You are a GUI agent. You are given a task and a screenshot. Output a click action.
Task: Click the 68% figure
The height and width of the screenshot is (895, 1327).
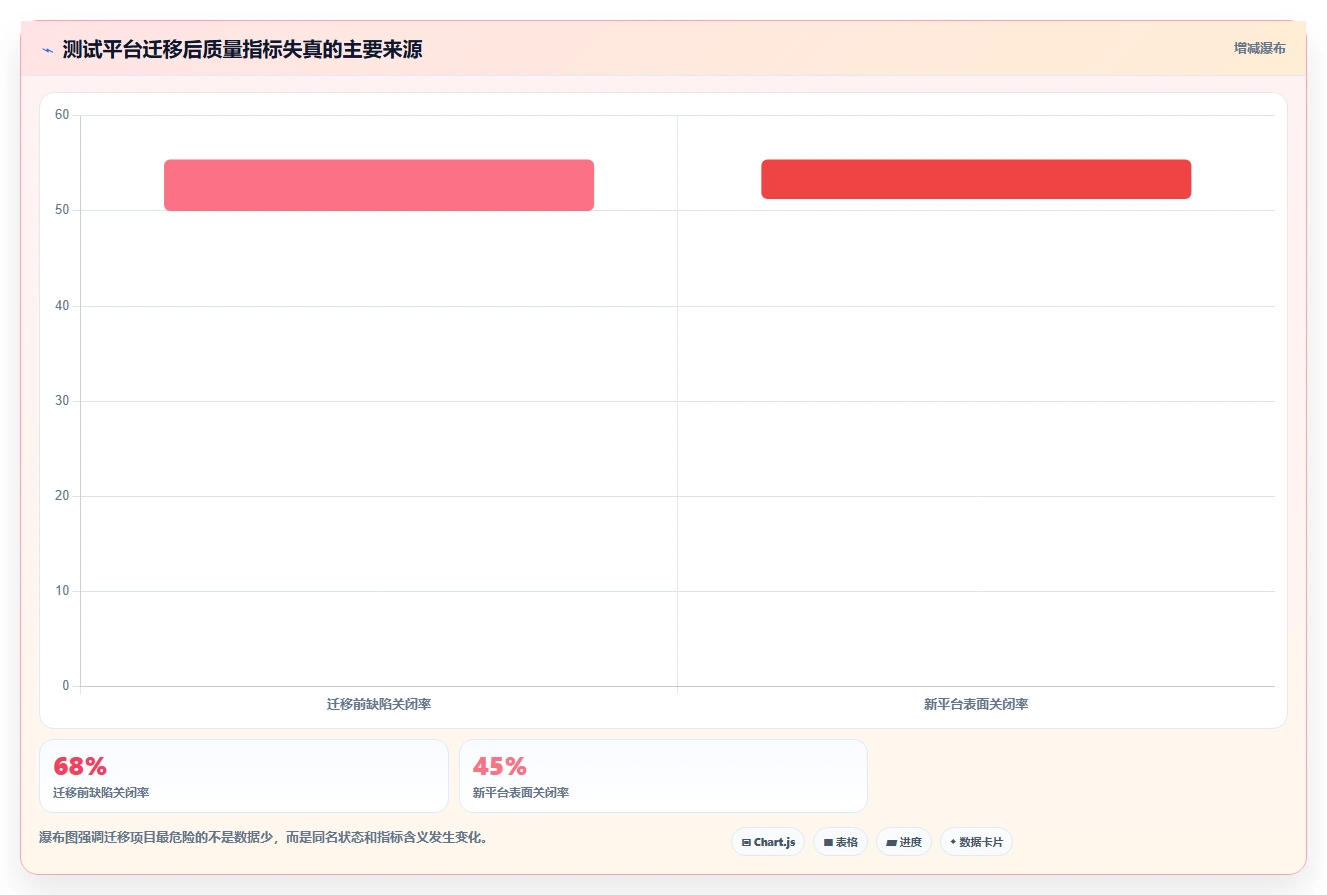pos(80,766)
